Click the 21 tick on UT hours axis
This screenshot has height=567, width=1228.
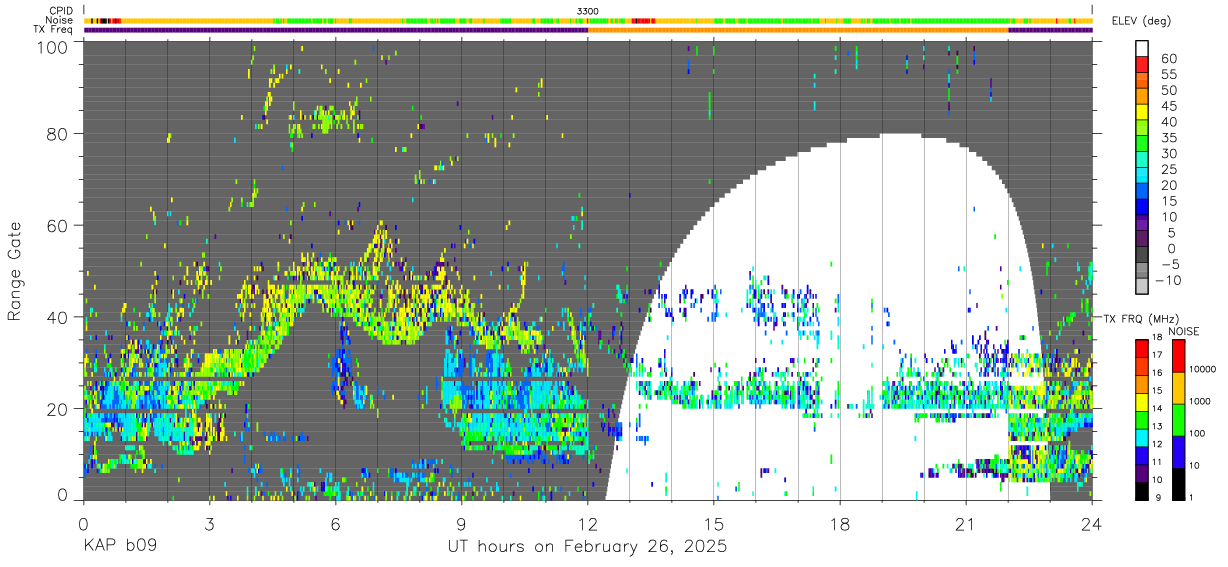click(x=965, y=524)
